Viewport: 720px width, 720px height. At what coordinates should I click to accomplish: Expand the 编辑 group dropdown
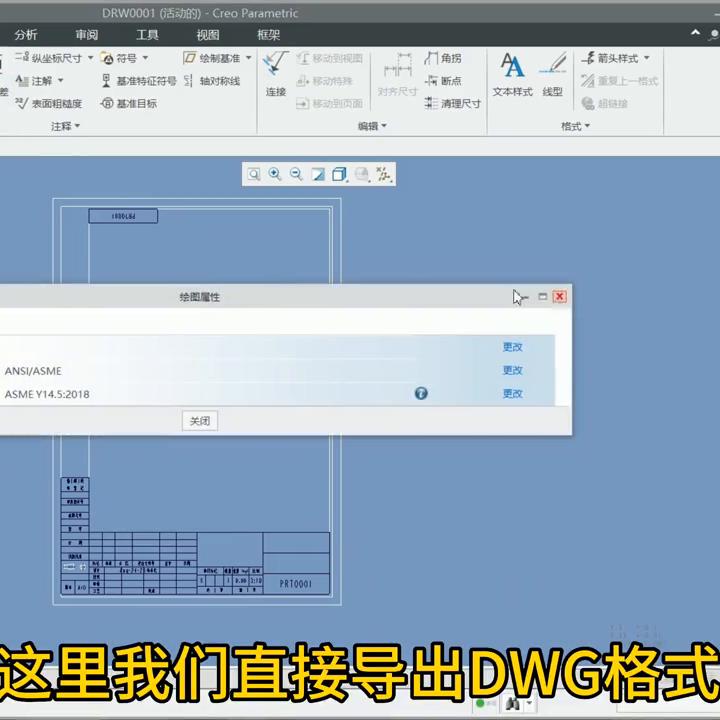pos(372,126)
